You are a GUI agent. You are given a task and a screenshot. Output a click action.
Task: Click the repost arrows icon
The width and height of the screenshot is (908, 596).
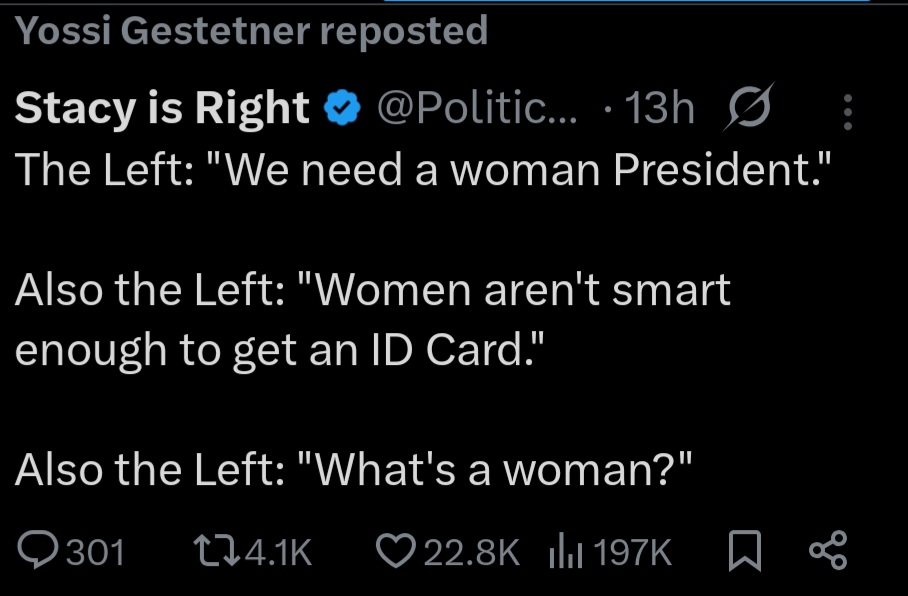click(x=213, y=551)
